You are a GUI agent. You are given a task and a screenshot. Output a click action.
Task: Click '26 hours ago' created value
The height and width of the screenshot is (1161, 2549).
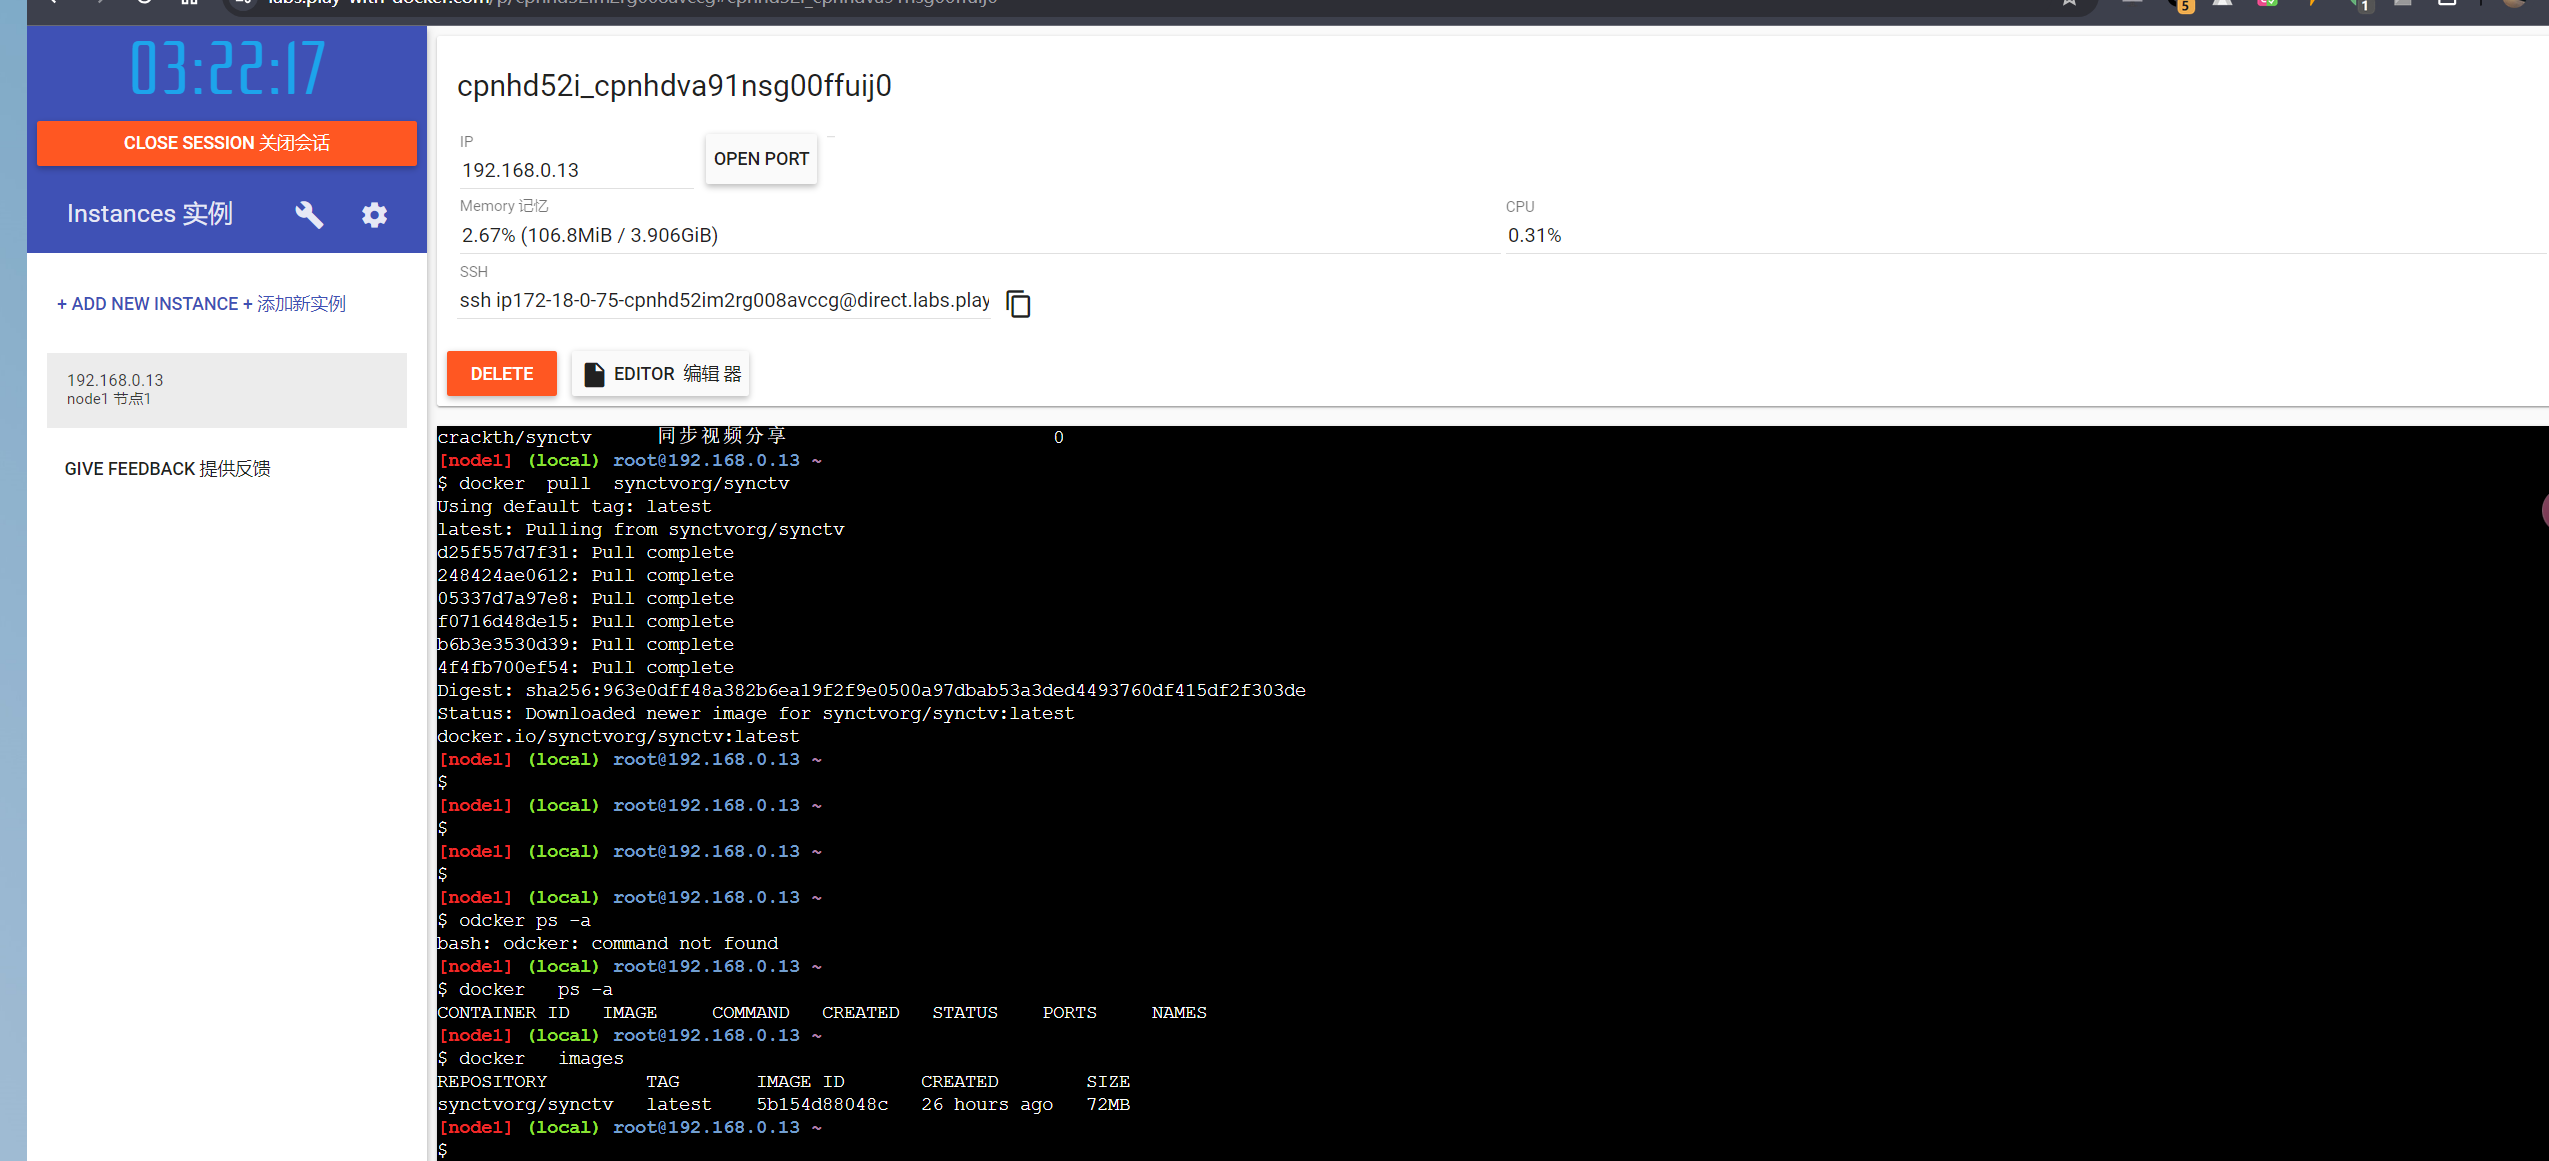click(x=987, y=1104)
